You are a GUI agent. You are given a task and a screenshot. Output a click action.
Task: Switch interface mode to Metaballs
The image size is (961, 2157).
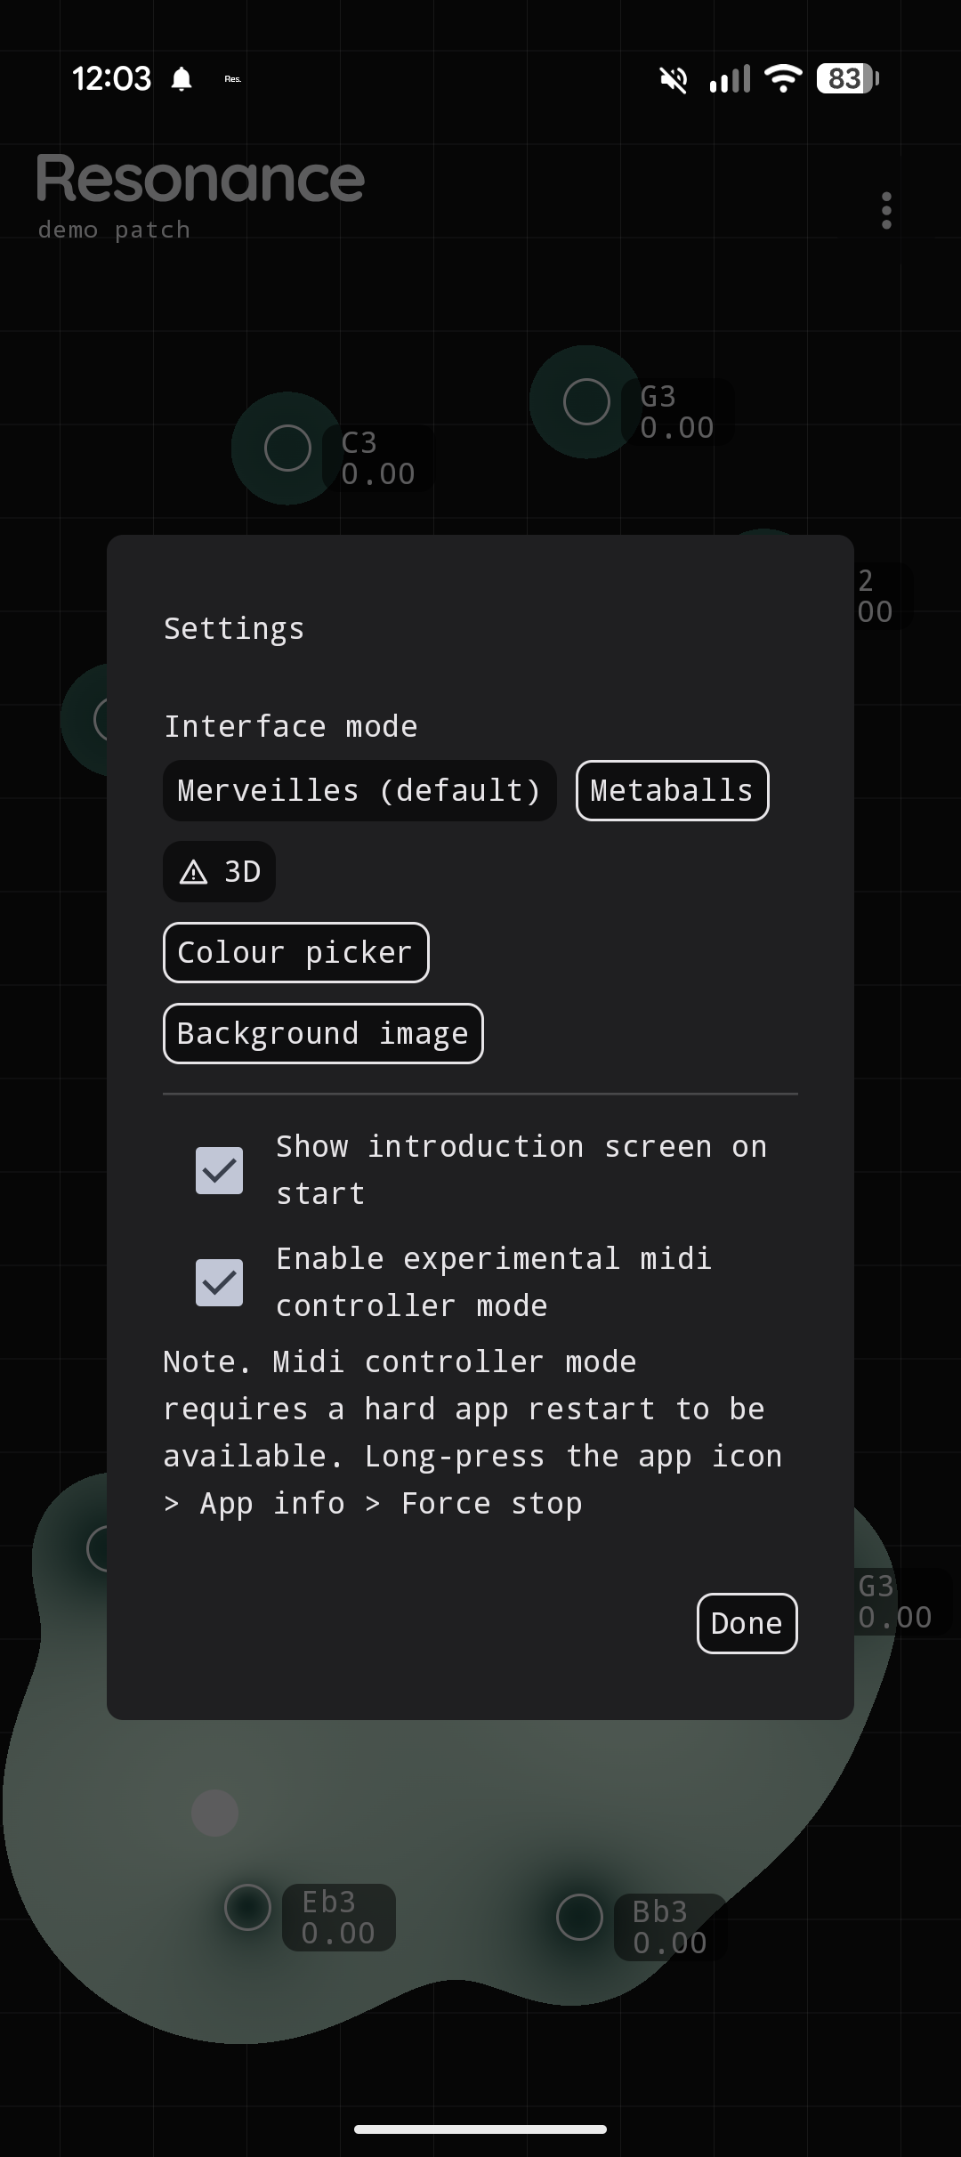pos(672,791)
